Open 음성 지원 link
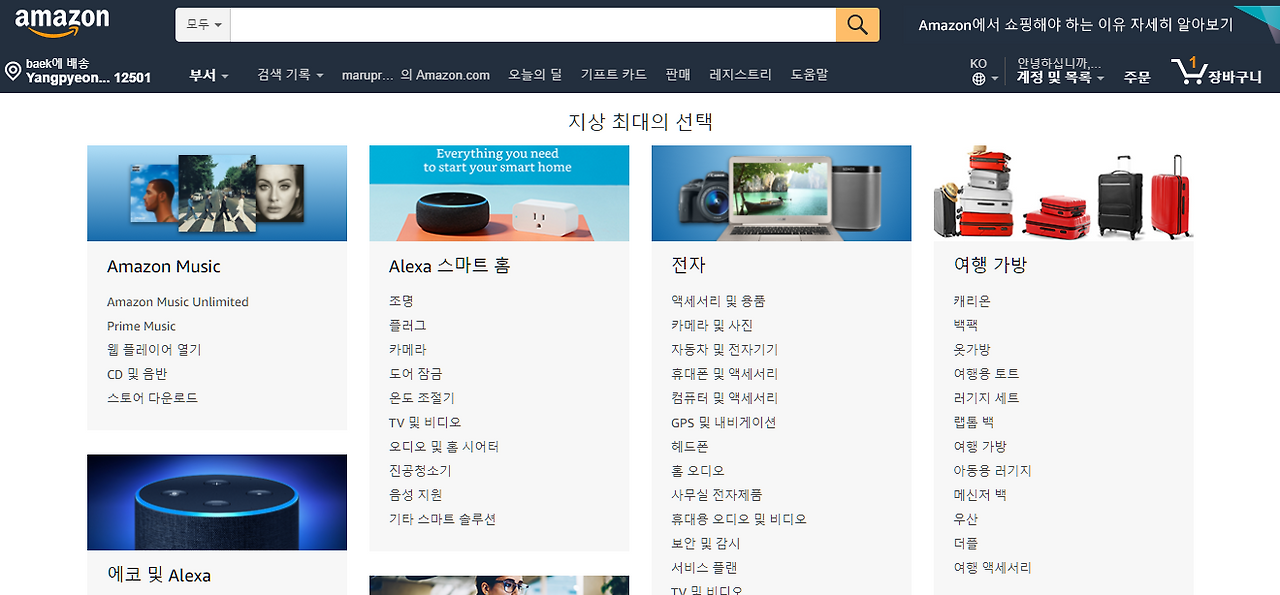The image size is (1280, 595). (x=415, y=495)
